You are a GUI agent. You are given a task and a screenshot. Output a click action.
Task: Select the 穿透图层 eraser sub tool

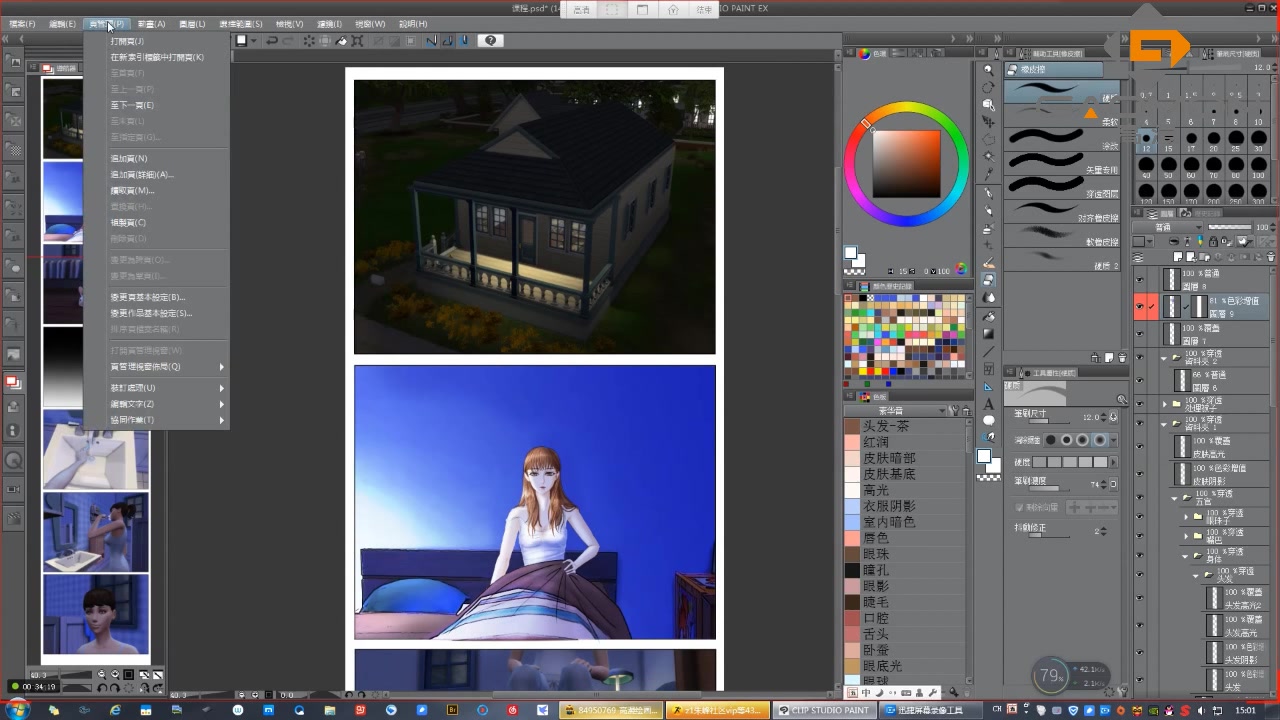(x=1063, y=186)
